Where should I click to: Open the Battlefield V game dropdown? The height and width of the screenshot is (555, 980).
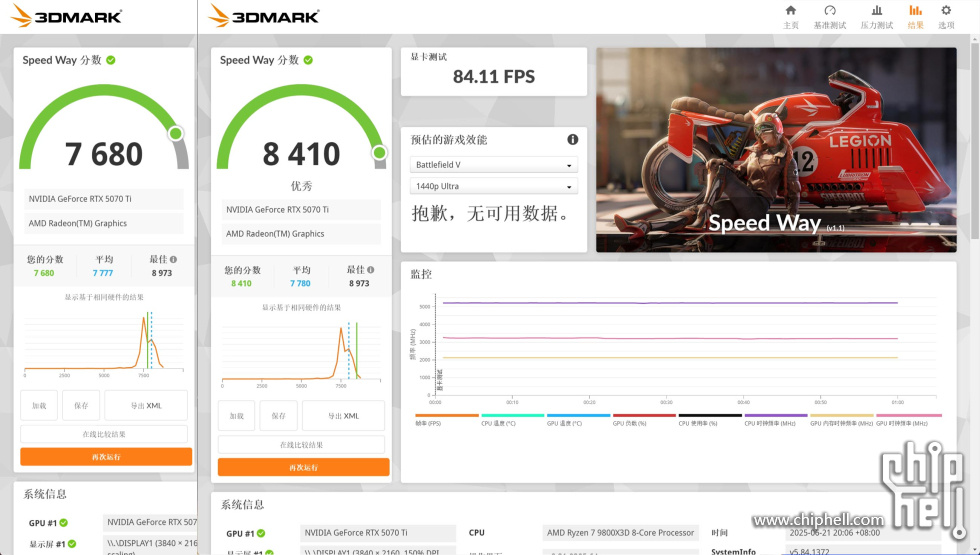tap(494, 164)
